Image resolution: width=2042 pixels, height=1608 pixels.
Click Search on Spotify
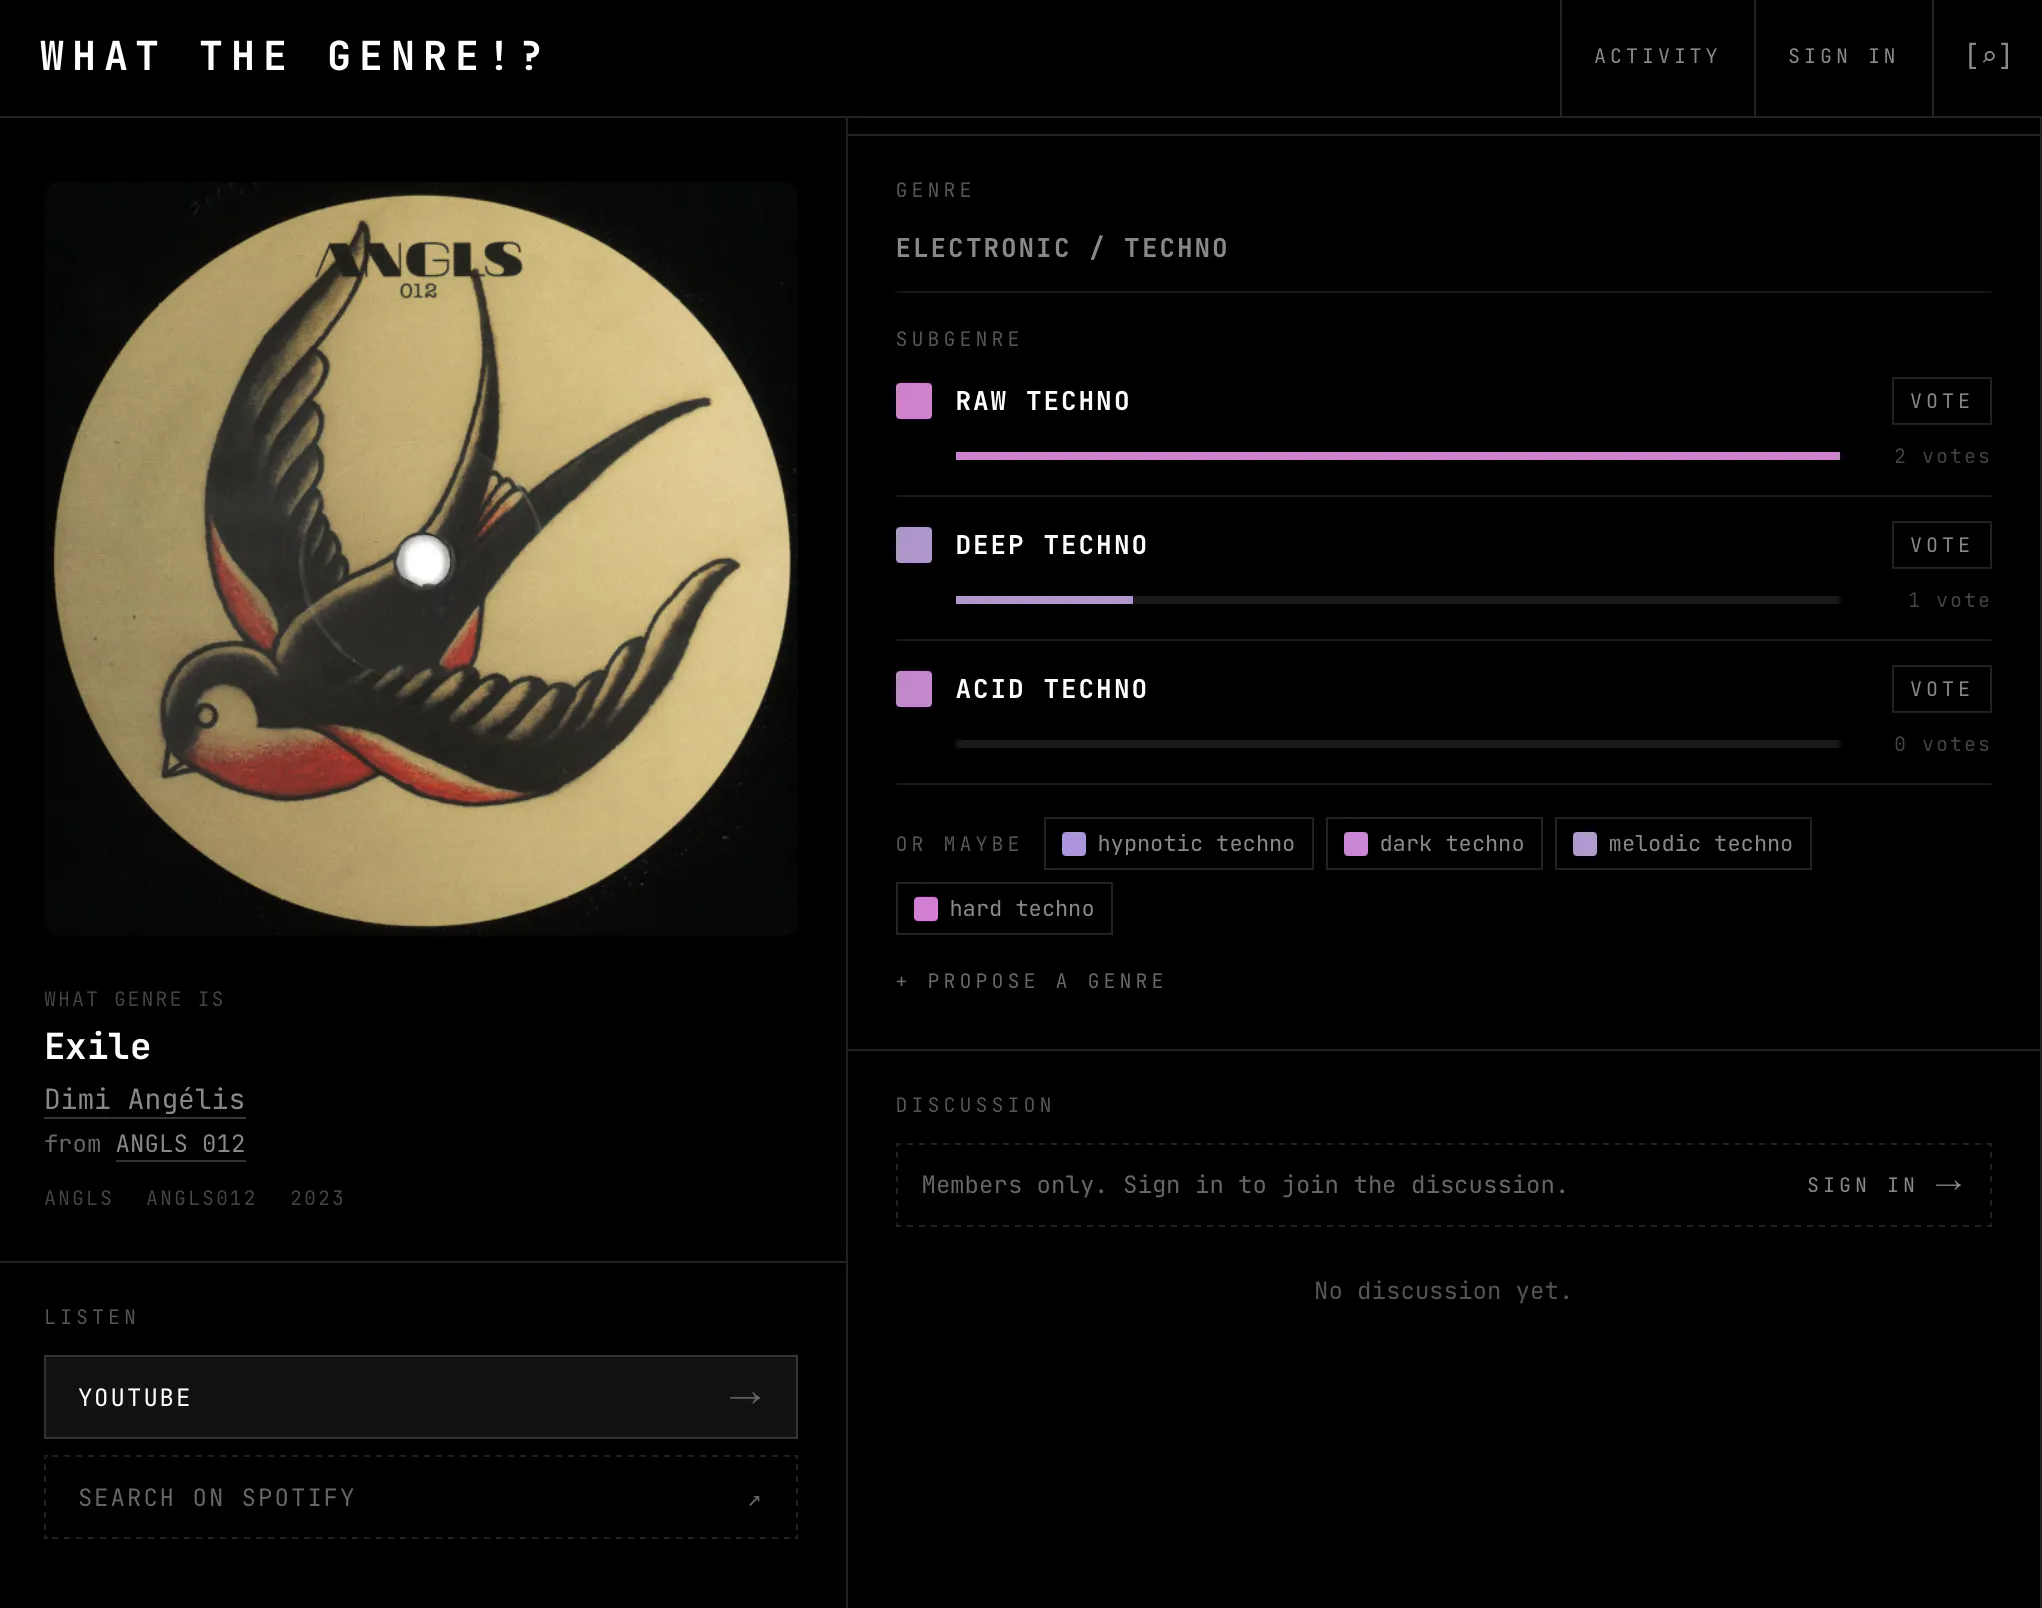(x=421, y=1498)
